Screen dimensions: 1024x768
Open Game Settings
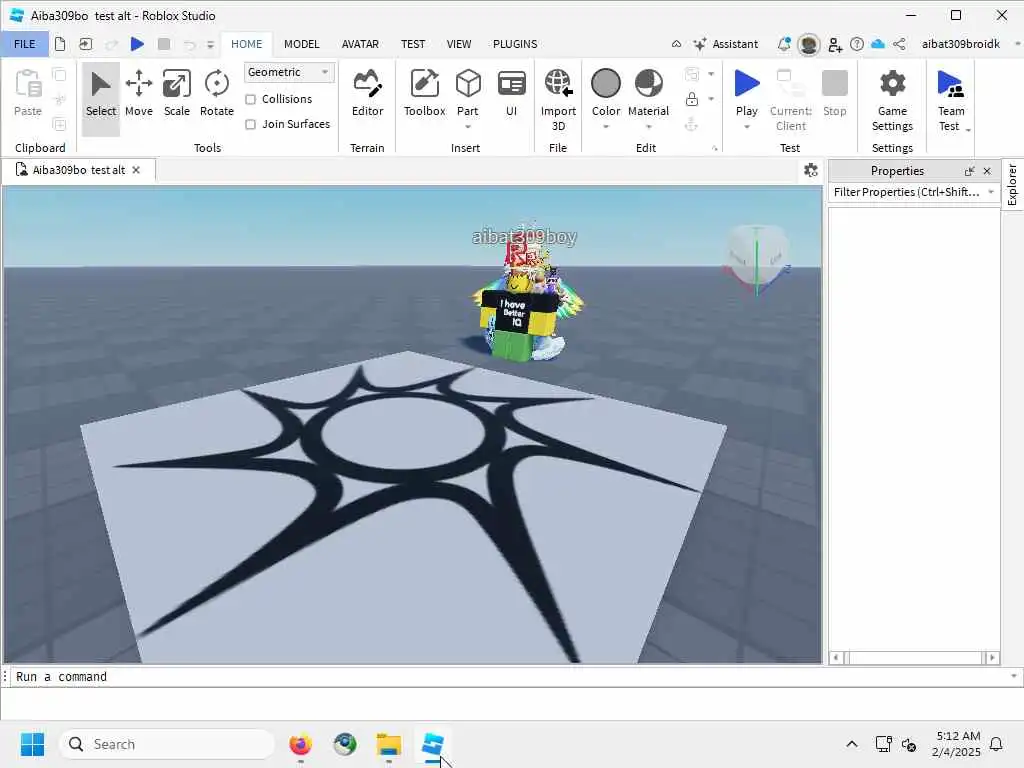coord(892,100)
